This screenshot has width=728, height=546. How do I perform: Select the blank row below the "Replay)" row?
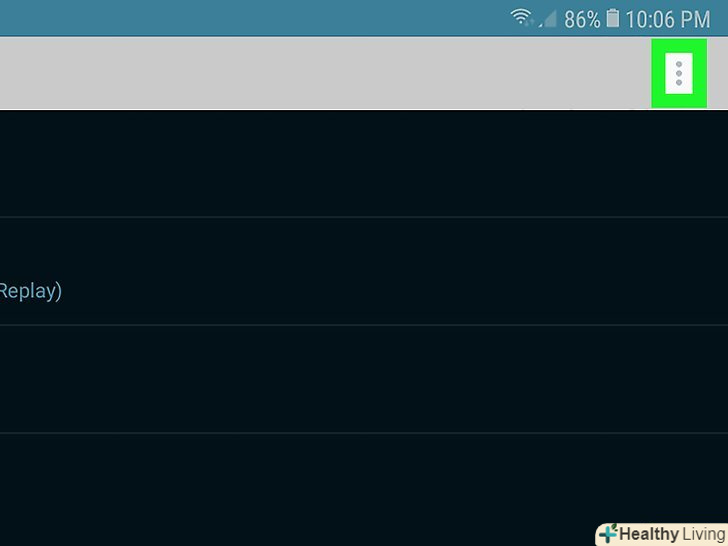click(x=364, y=379)
